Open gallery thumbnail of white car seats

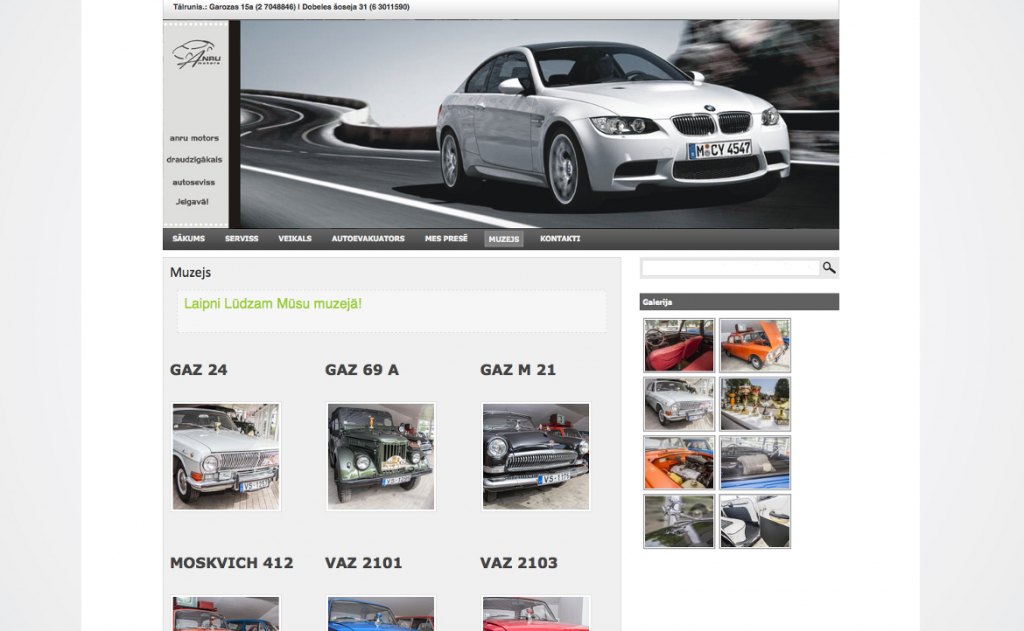click(755, 521)
